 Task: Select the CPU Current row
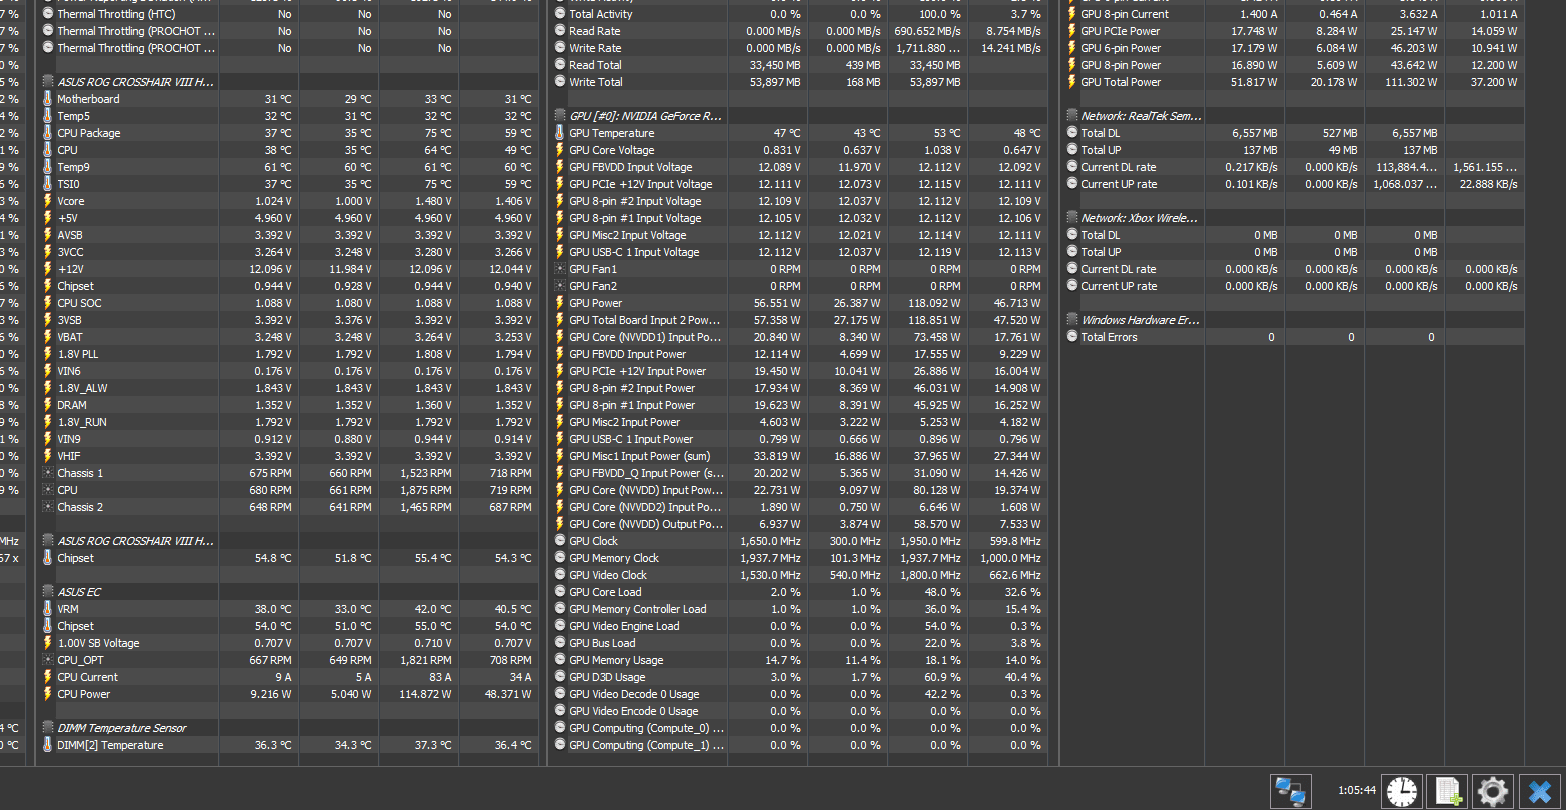point(288,677)
